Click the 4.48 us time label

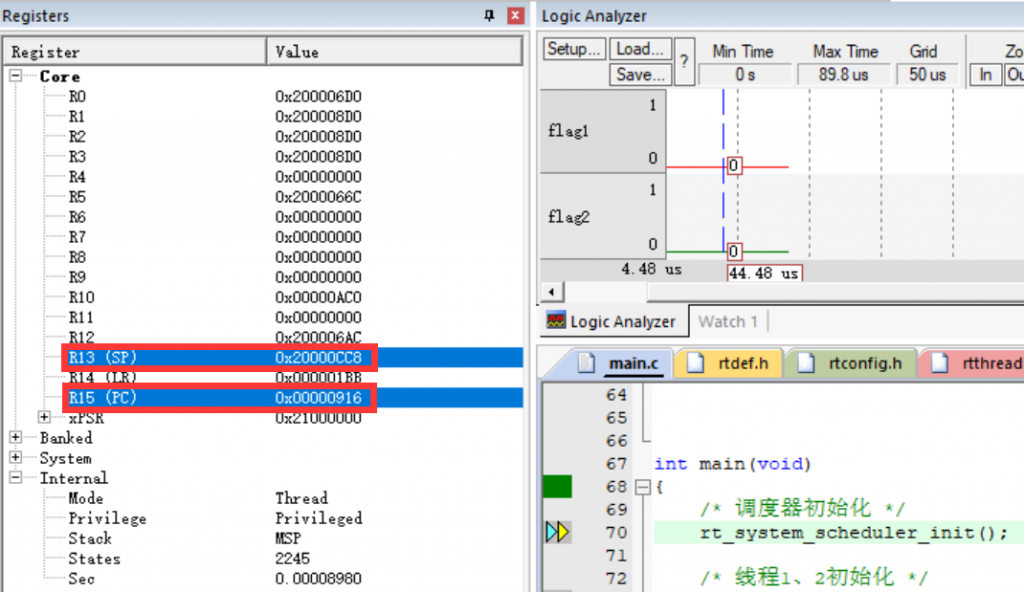click(651, 269)
